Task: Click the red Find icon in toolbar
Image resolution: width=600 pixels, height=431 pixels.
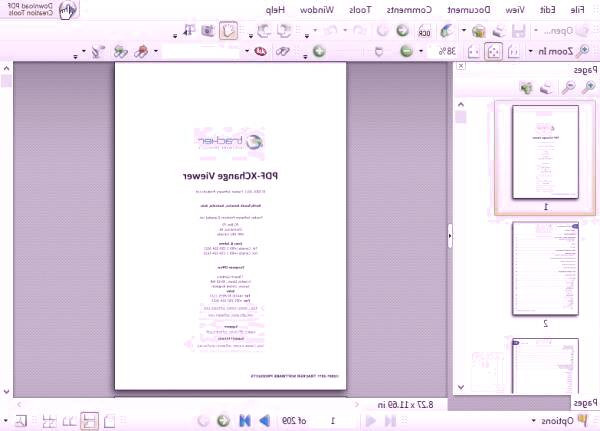Action: (x=261, y=51)
